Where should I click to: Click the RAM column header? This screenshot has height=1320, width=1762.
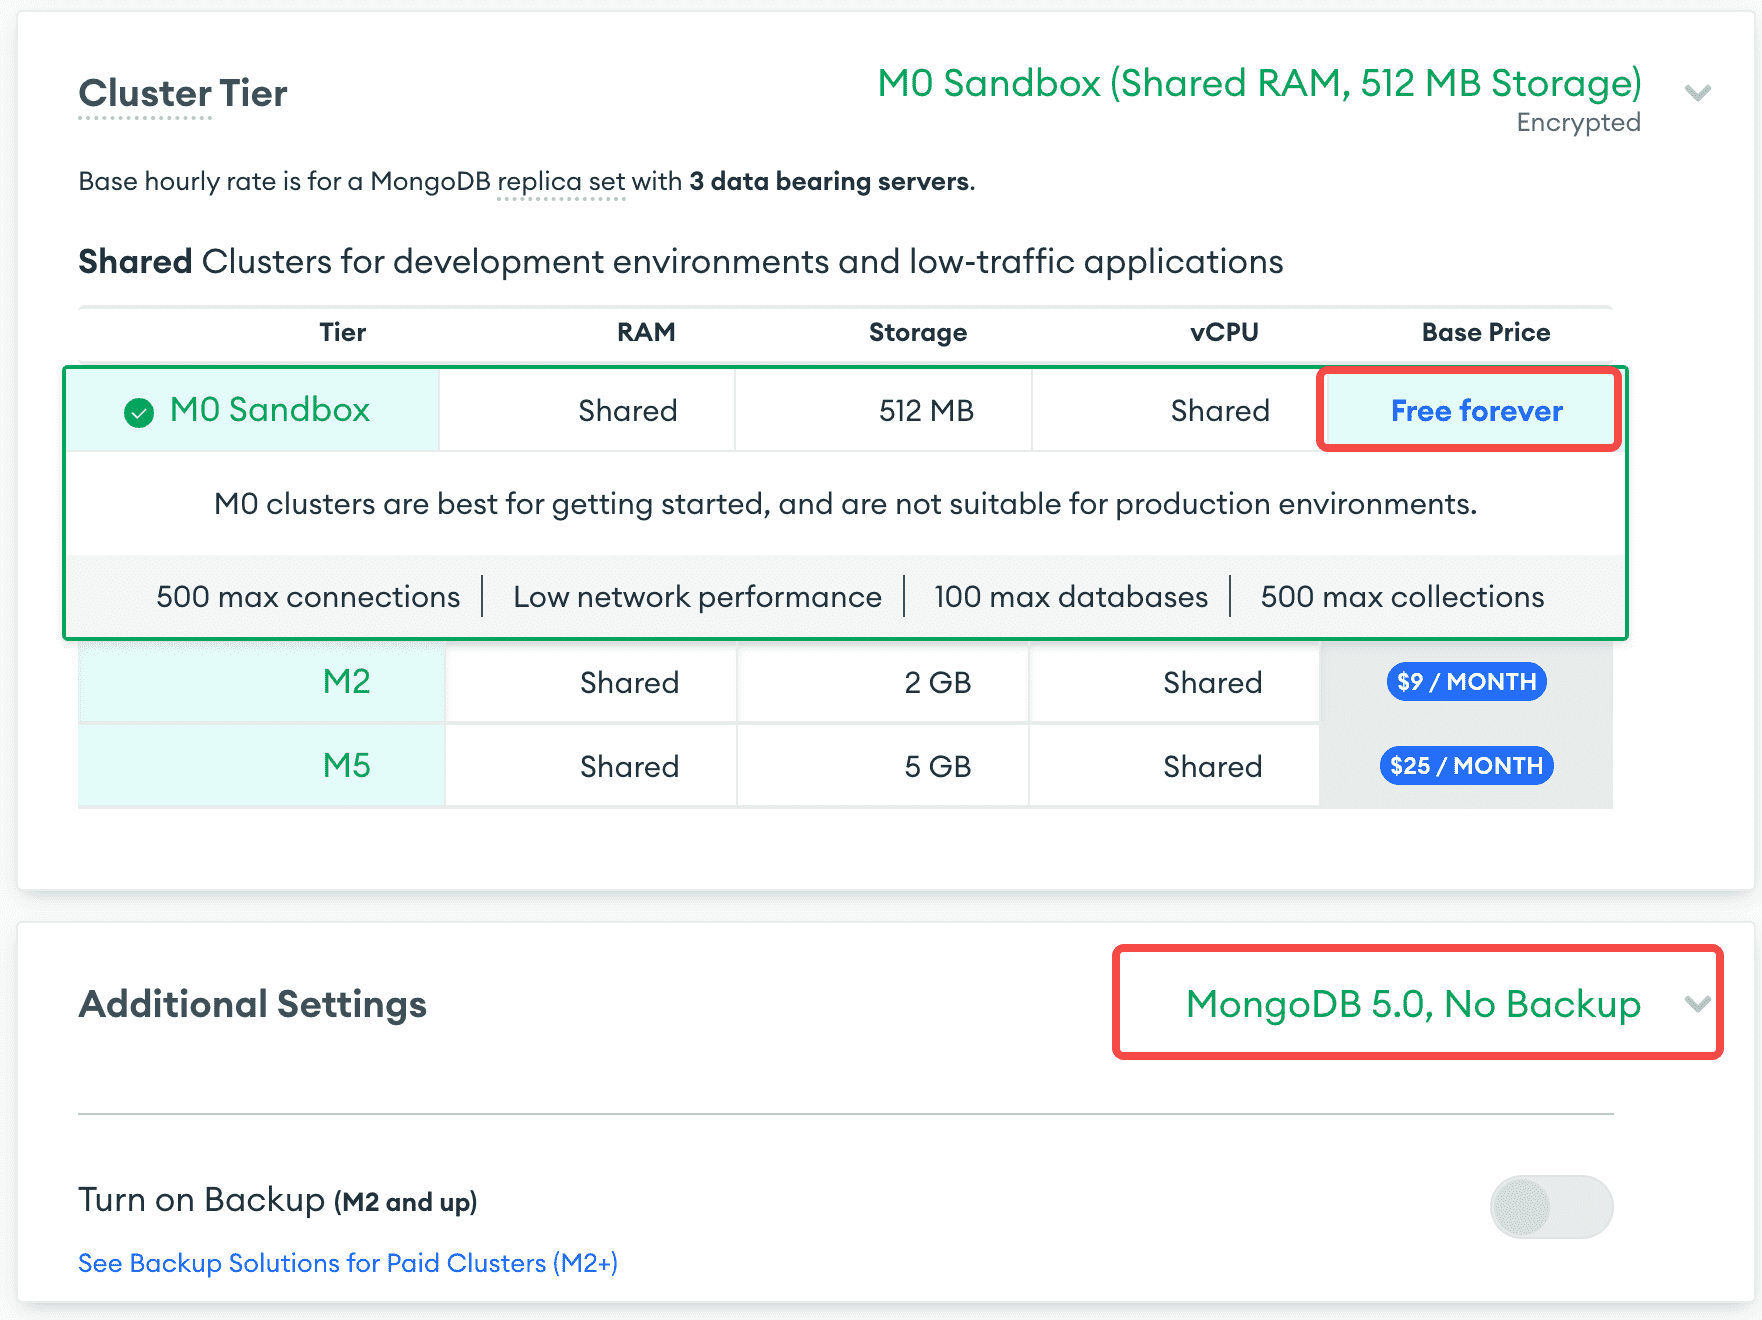pyautogui.click(x=646, y=332)
